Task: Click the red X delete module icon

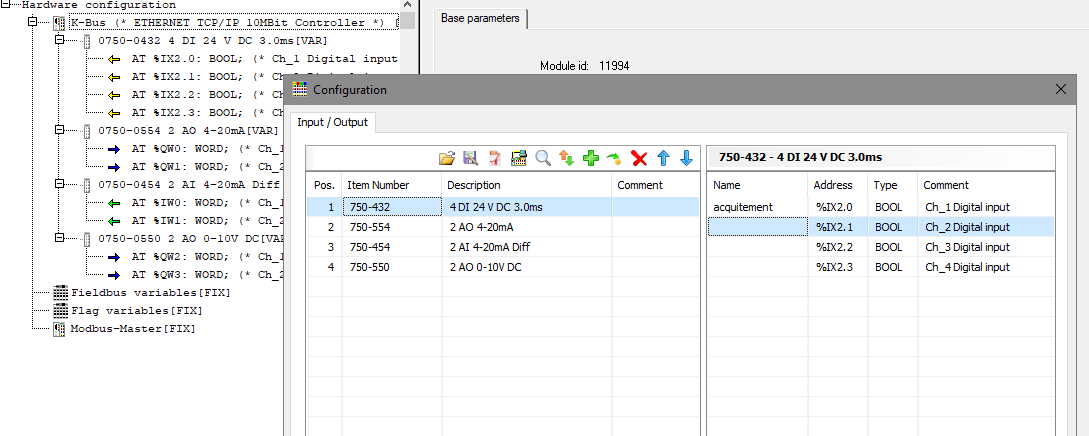Action: point(639,158)
